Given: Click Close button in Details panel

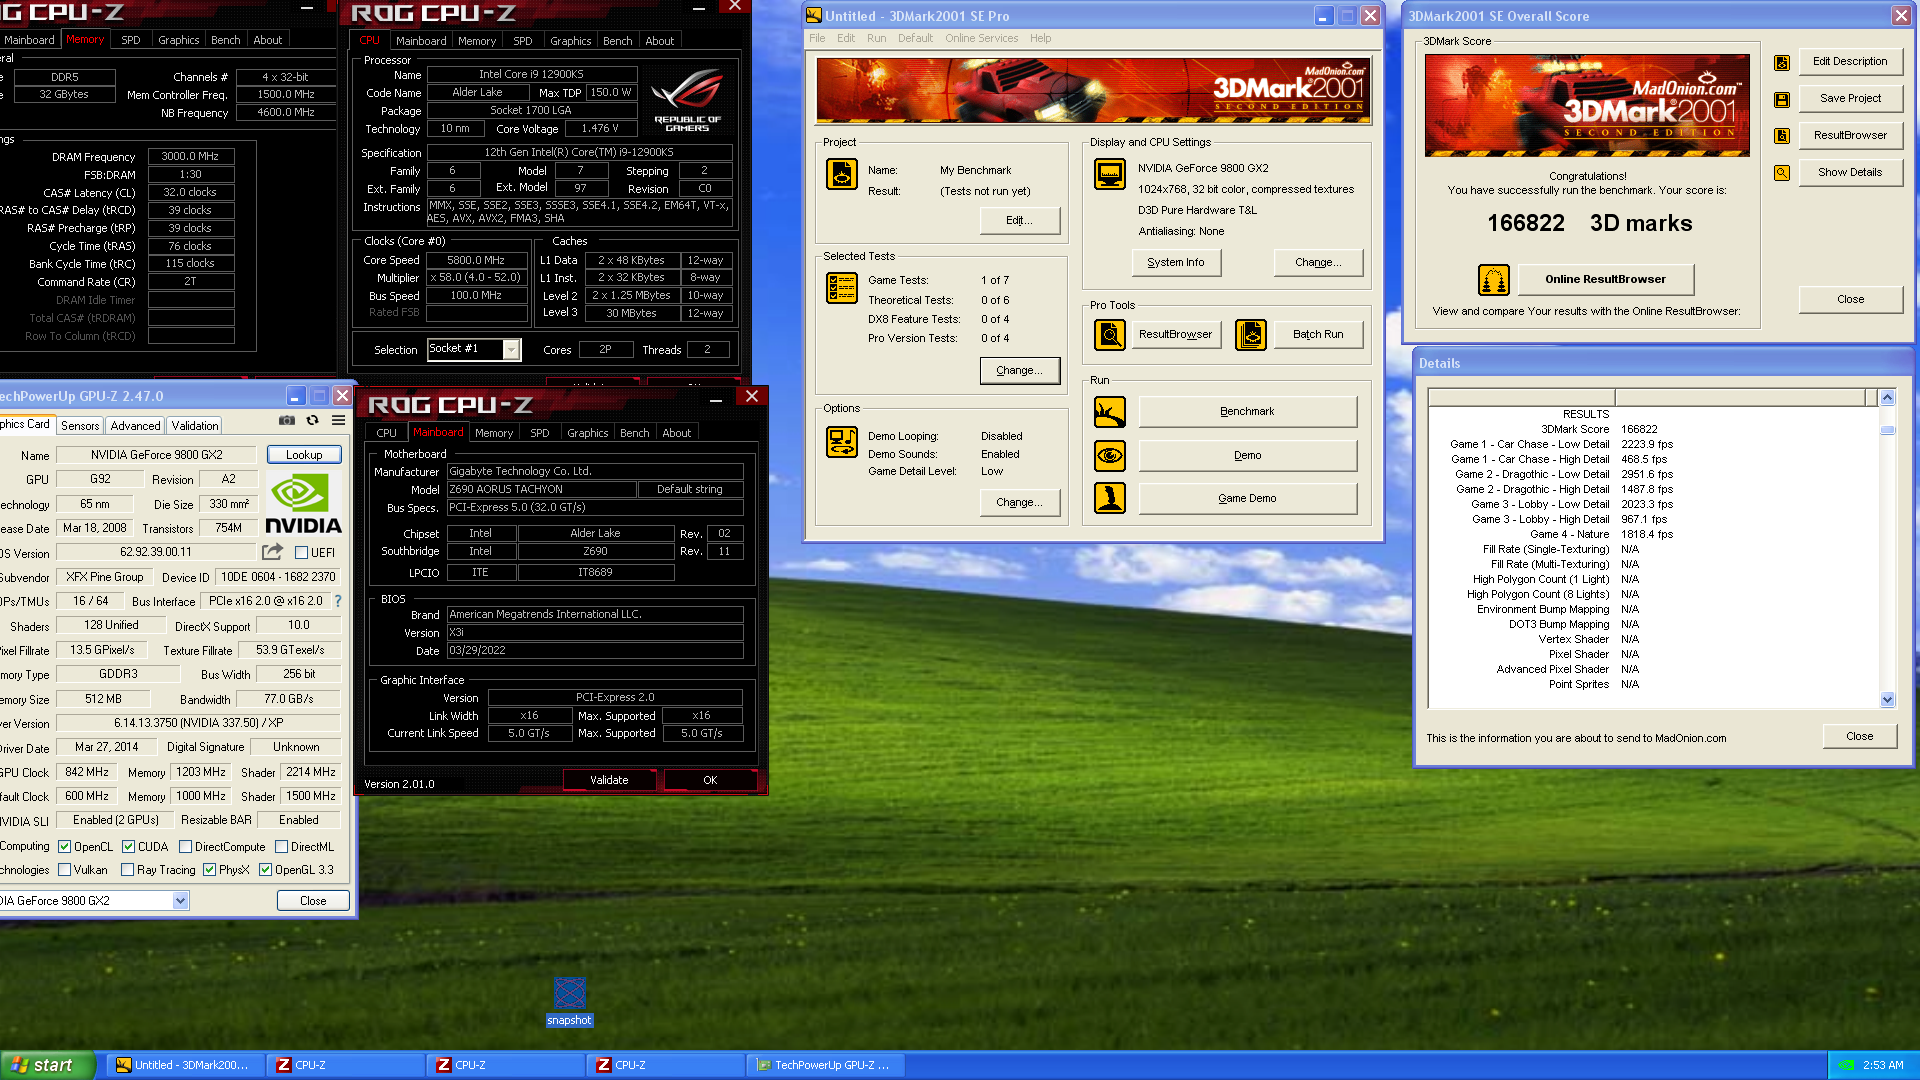Looking at the screenshot, I should pos(1859,736).
